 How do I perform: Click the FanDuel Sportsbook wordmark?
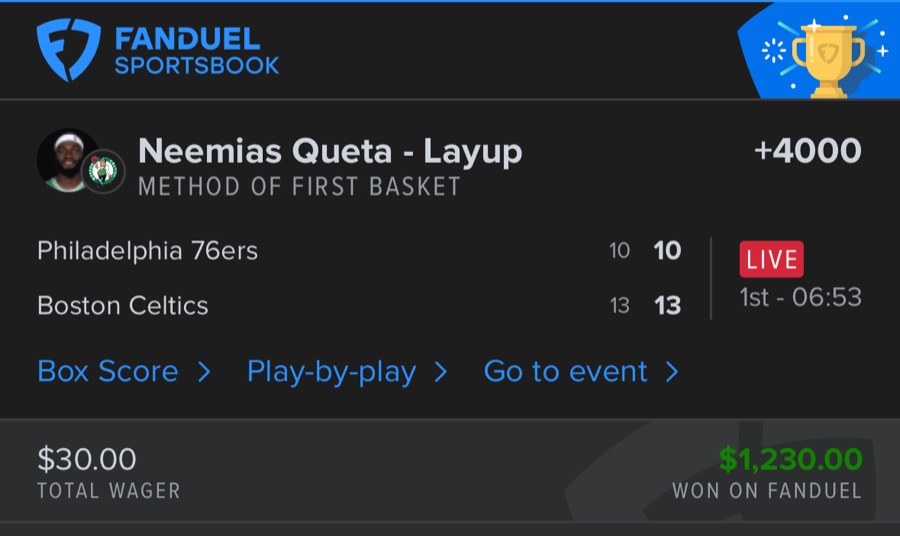click(196, 52)
